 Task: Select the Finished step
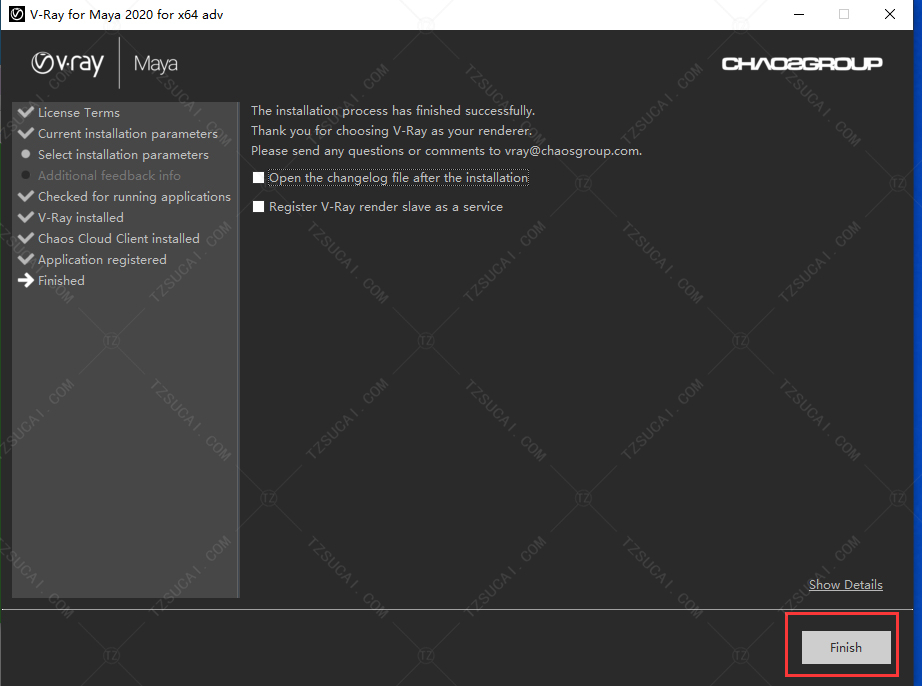coord(61,280)
